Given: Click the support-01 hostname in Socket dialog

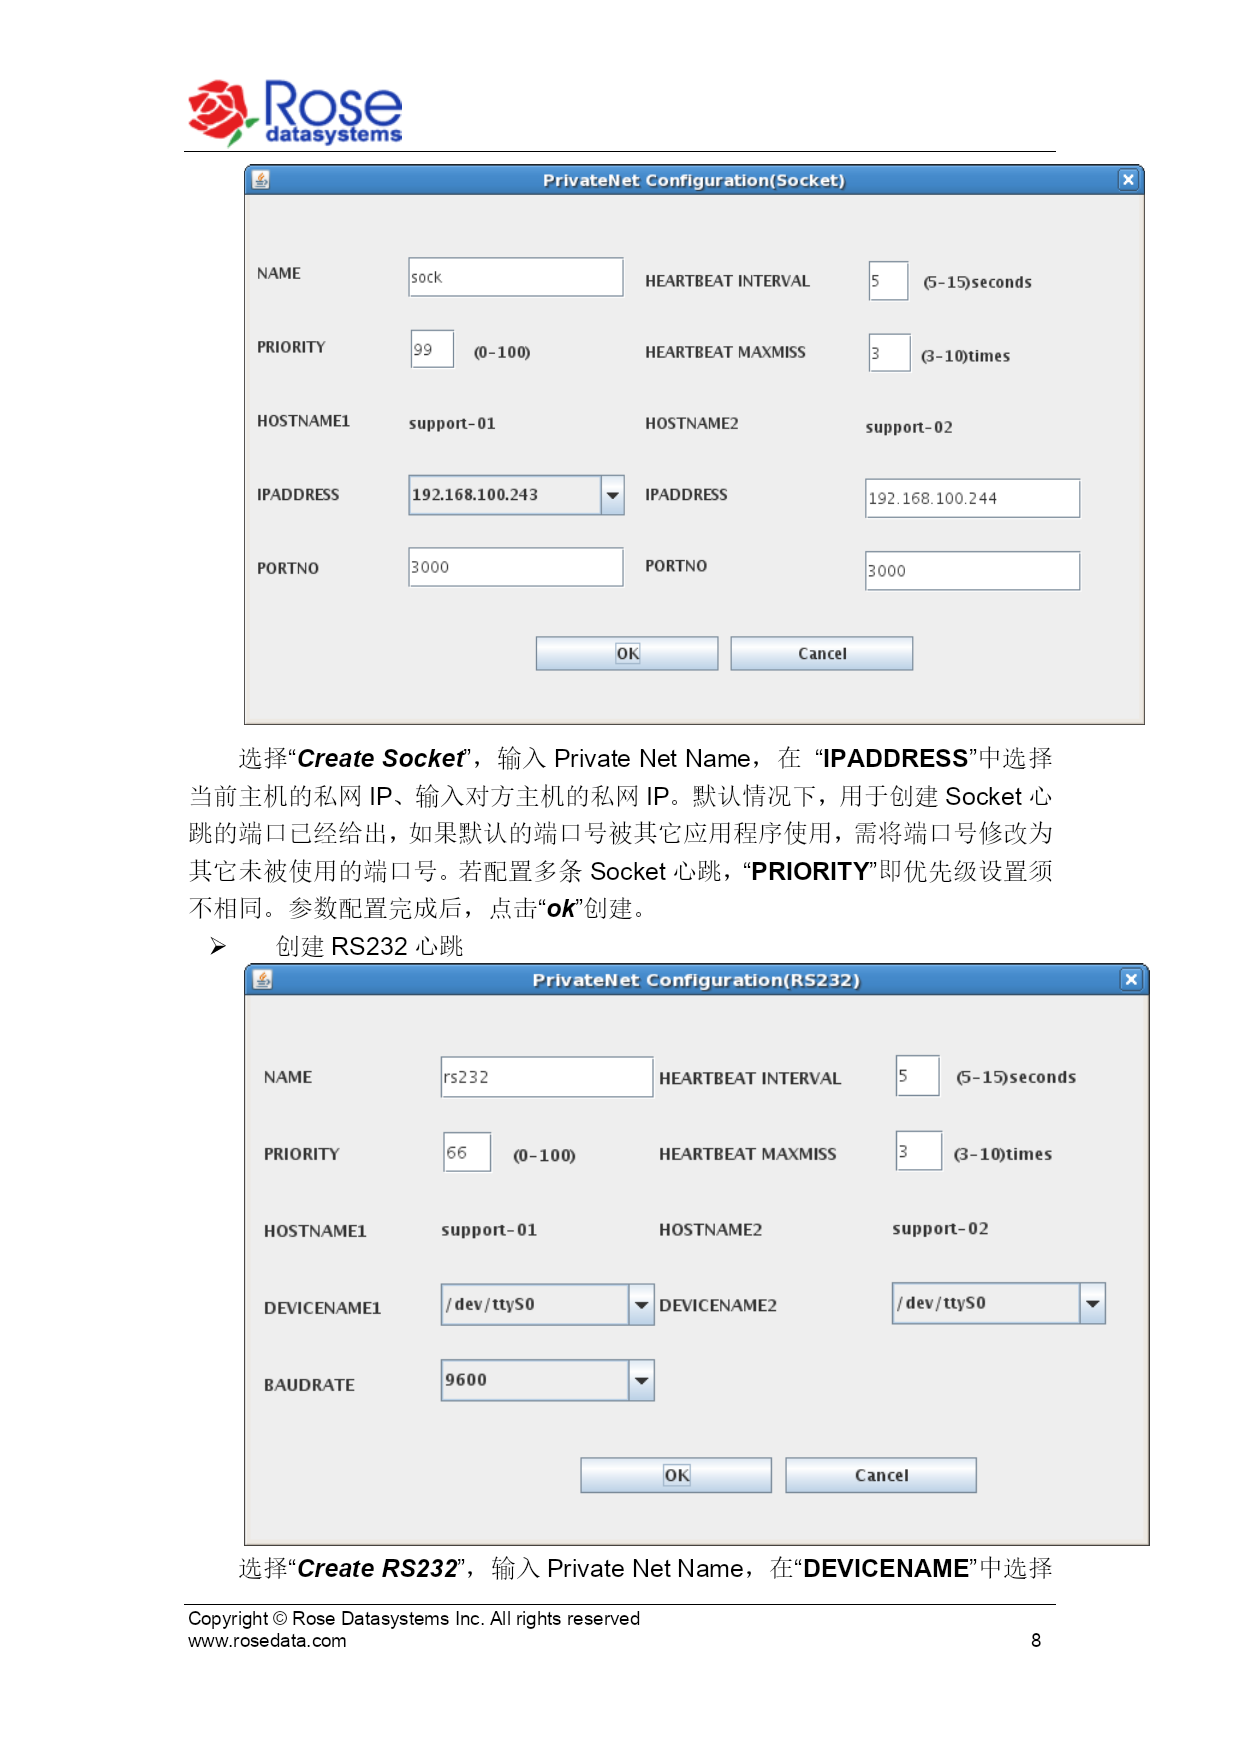Looking at the screenshot, I should [452, 424].
